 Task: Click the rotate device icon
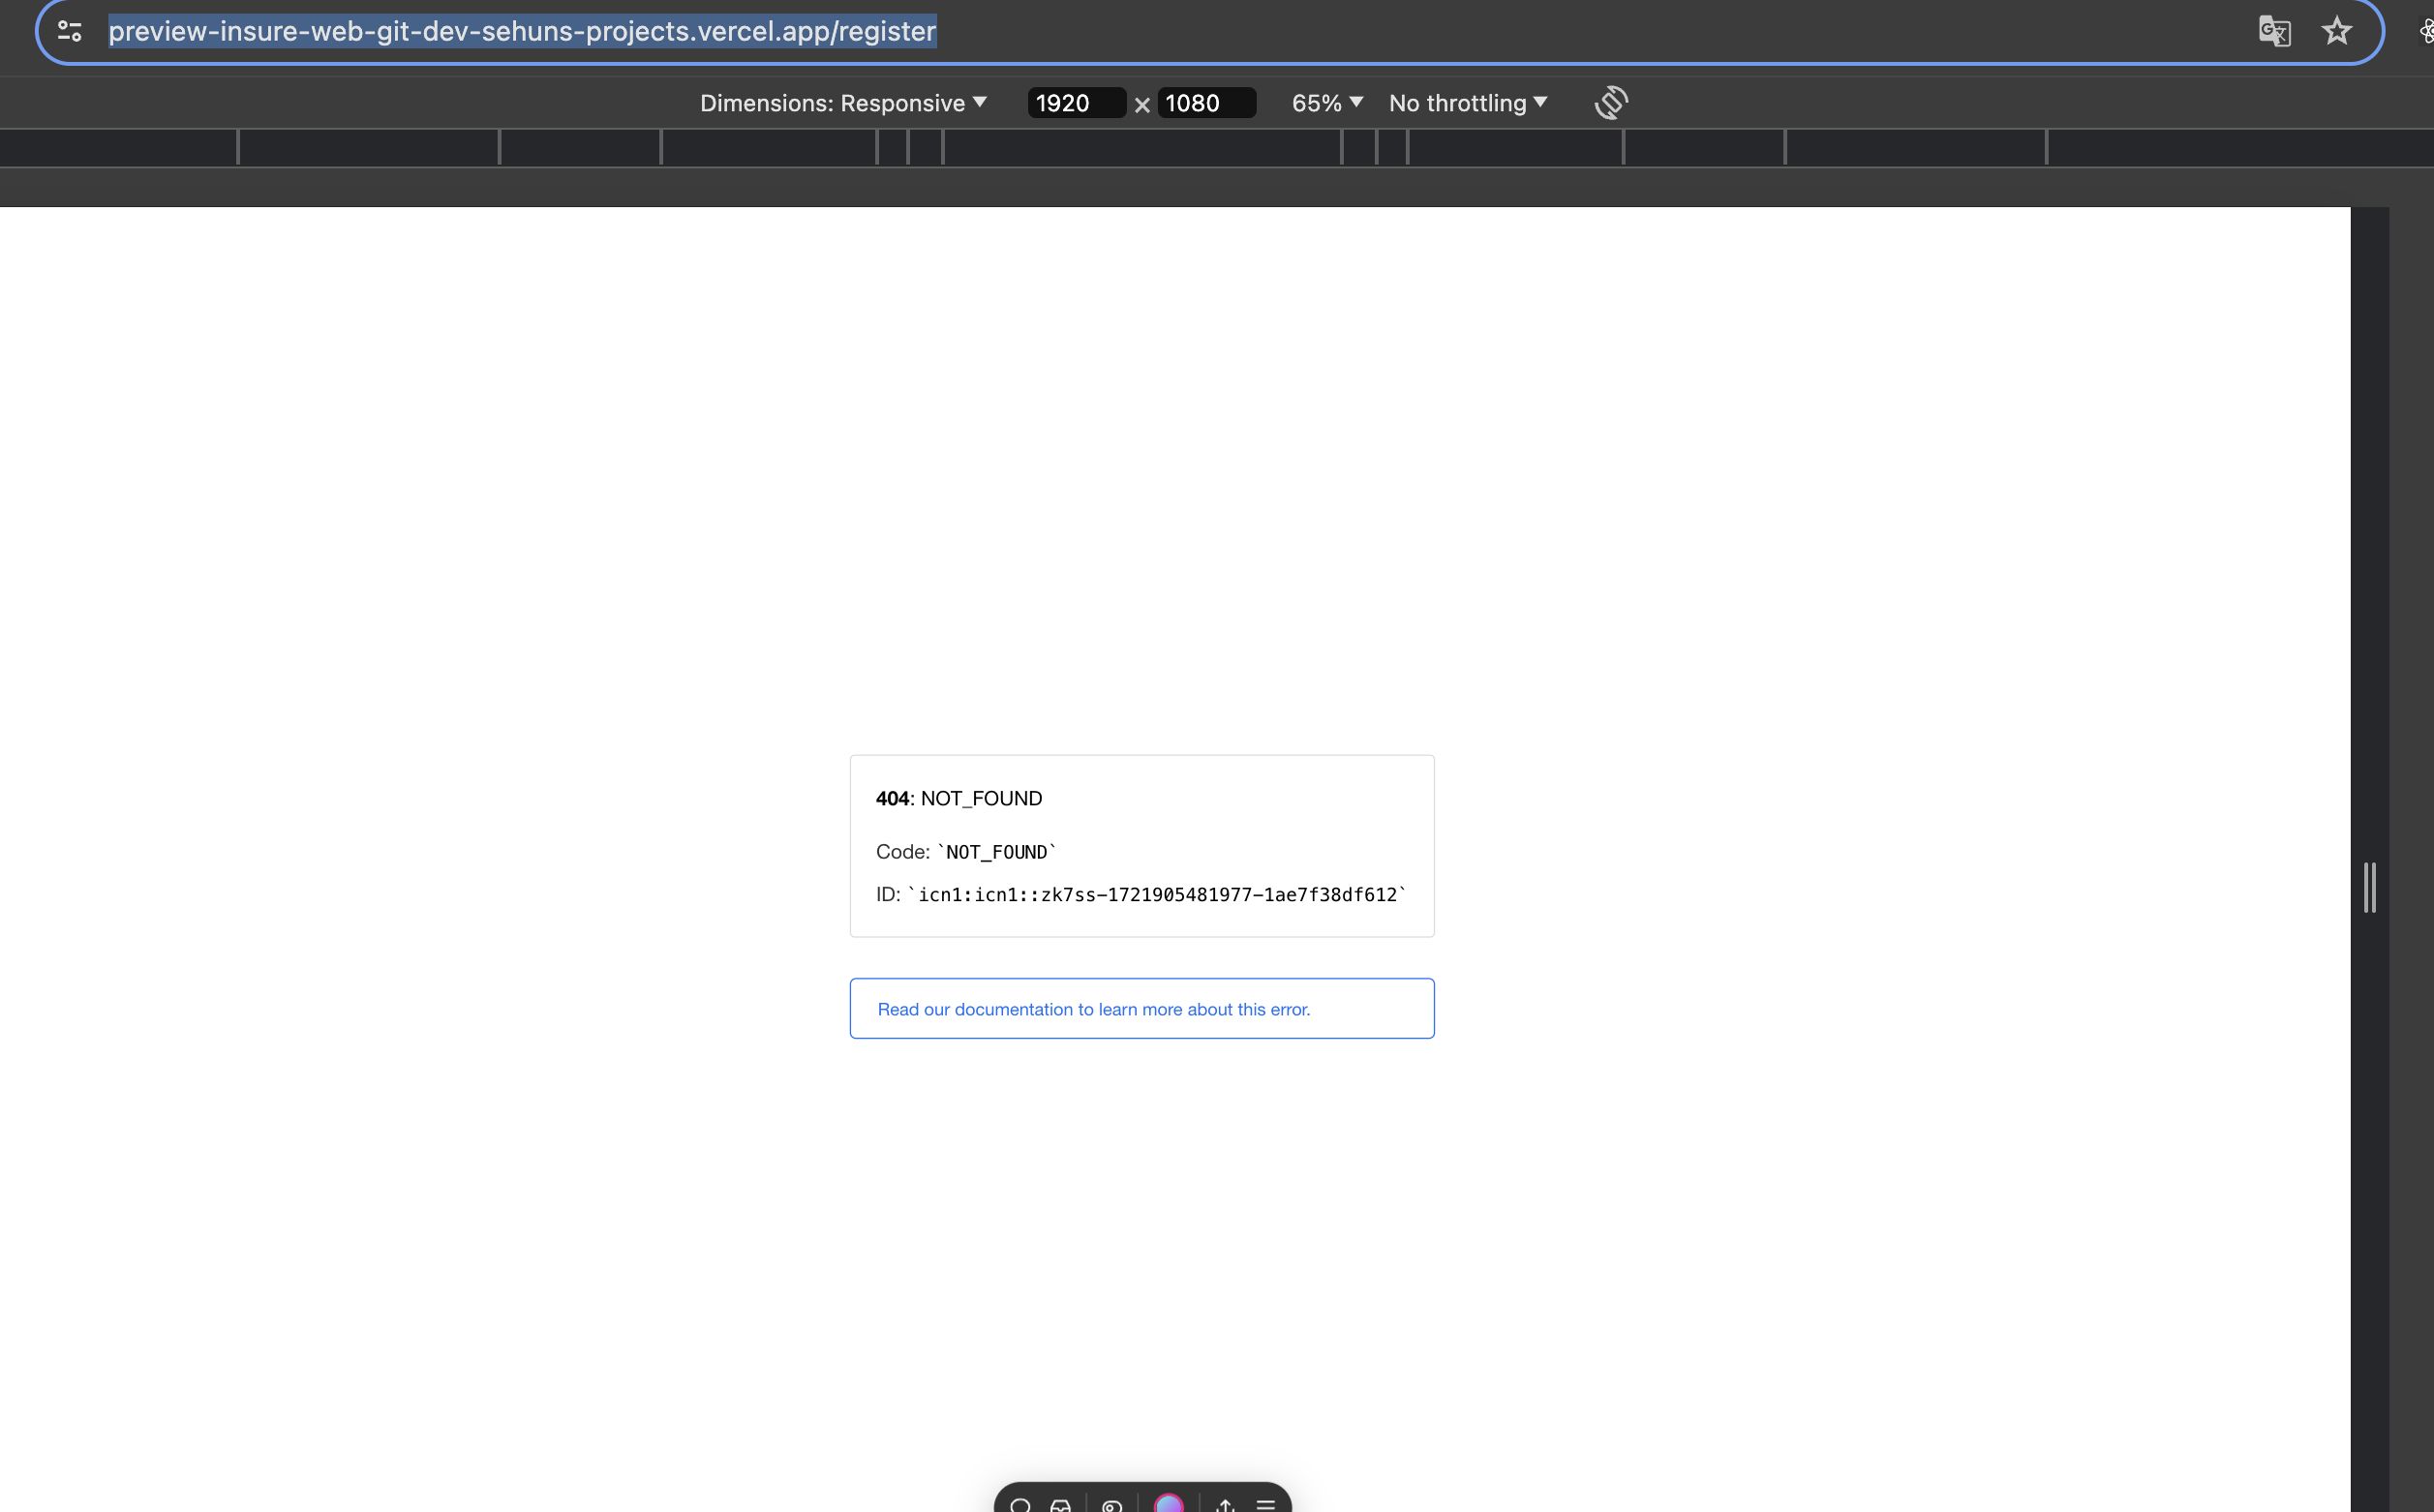[x=1611, y=103]
